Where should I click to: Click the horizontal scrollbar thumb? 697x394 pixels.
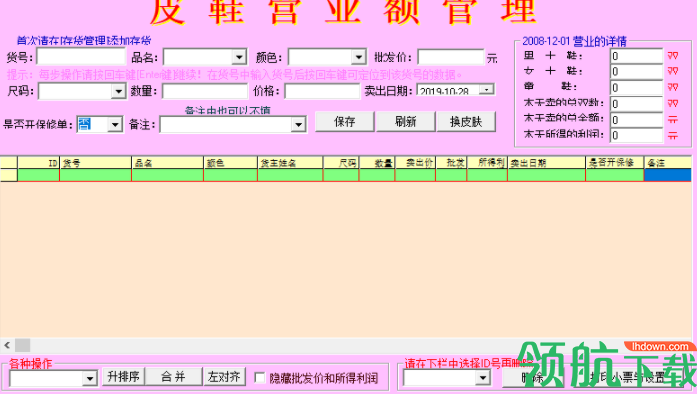(23, 345)
